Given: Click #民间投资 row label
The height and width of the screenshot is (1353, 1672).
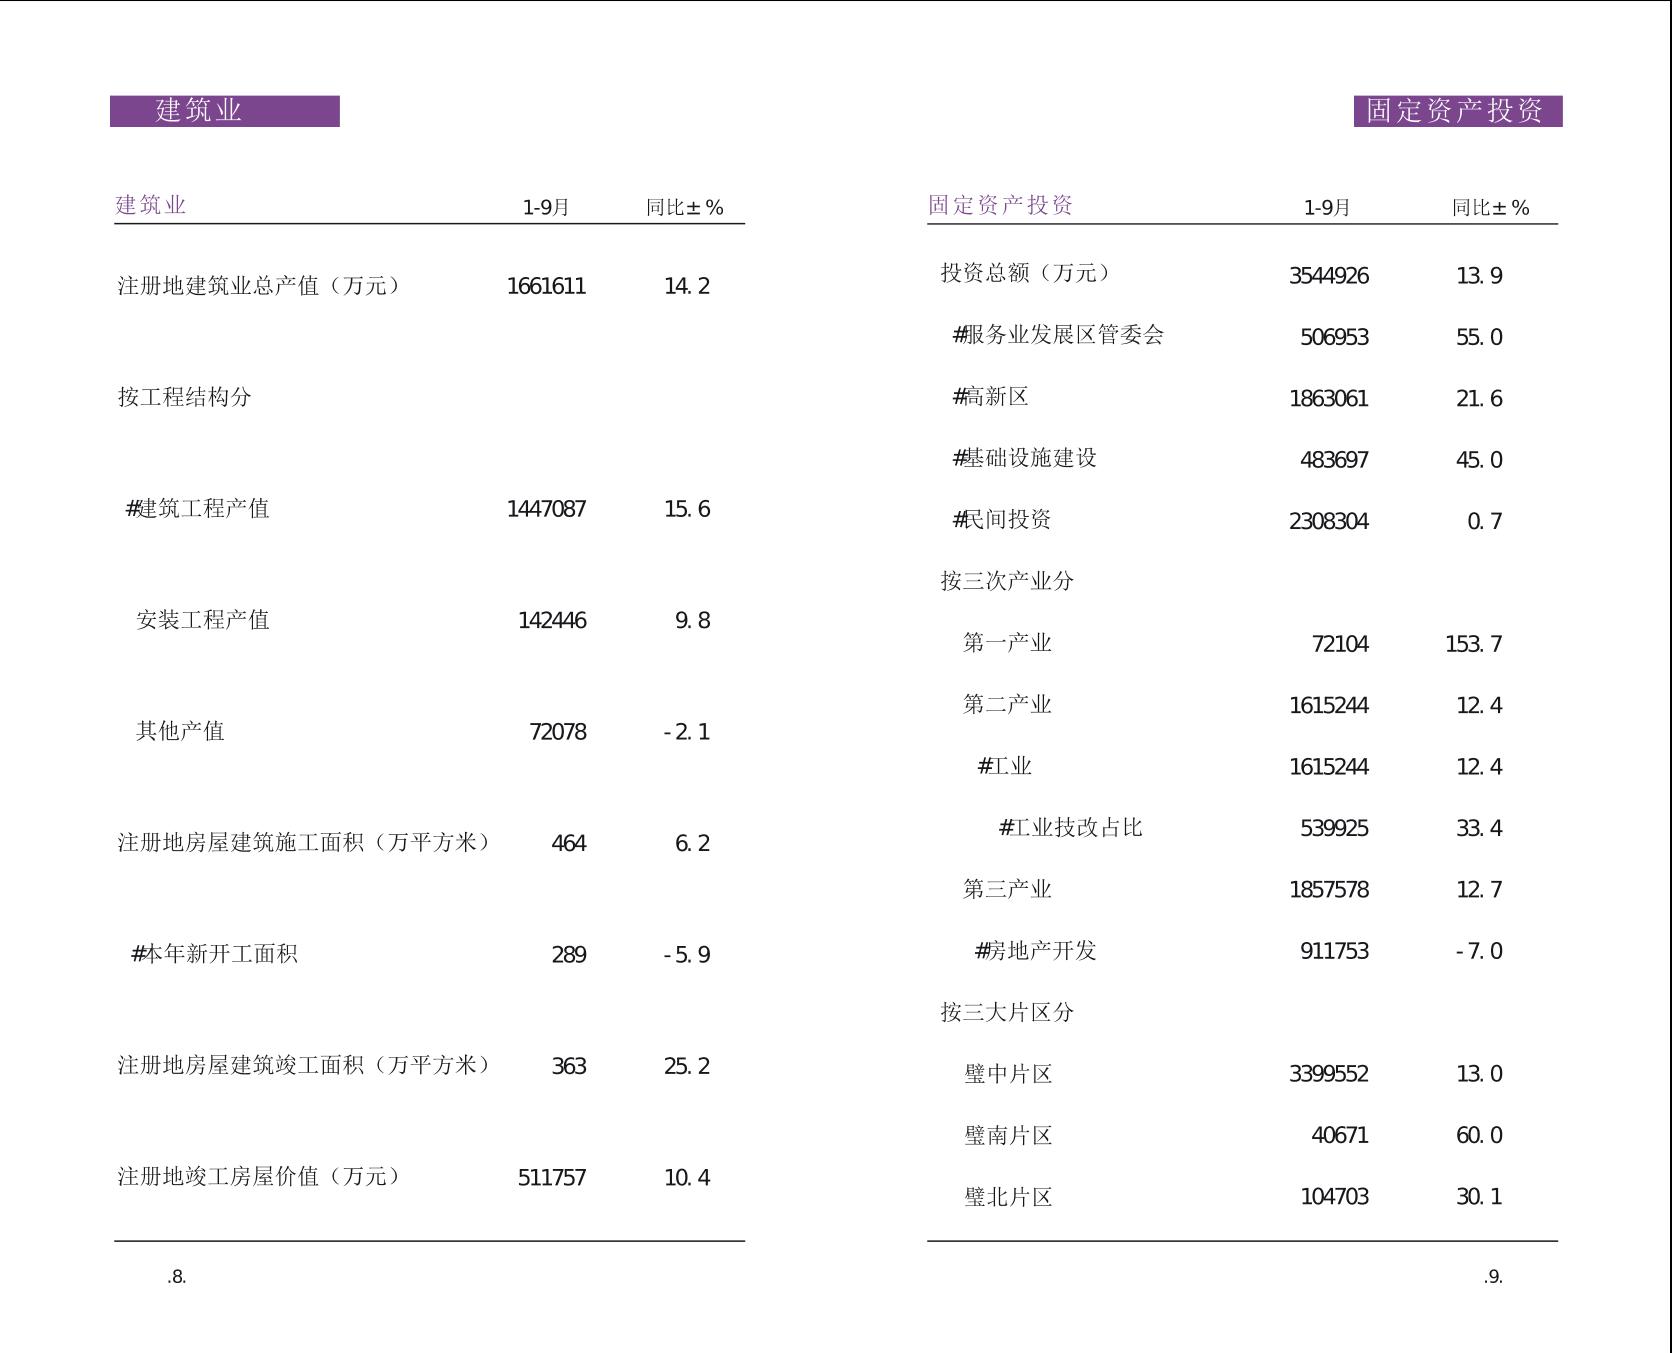Looking at the screenshot, I should pos(1002,520).
